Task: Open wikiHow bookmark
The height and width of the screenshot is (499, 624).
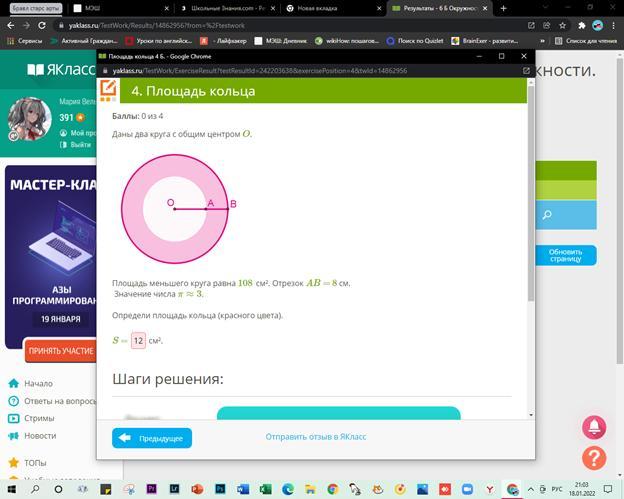Action: [347, 41]
